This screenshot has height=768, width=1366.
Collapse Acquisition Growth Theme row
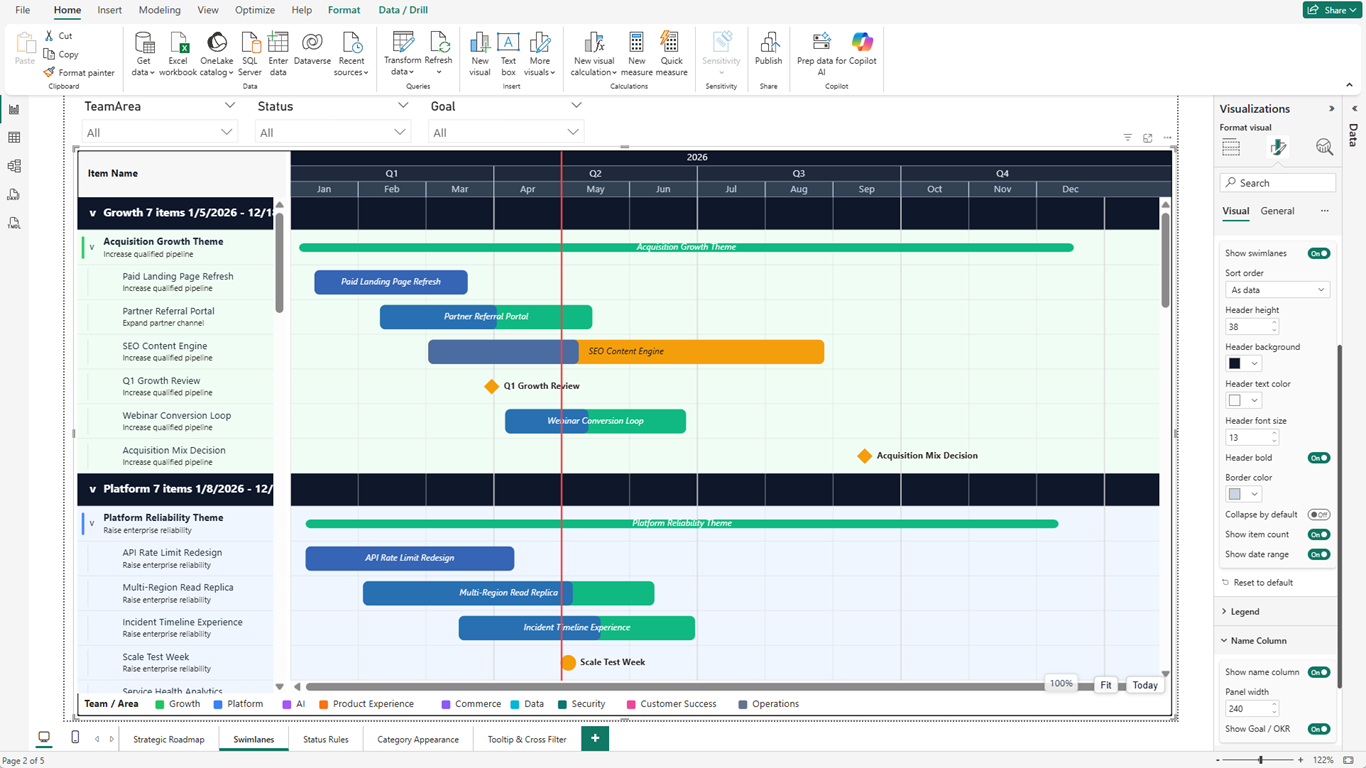tap(92, 246)
